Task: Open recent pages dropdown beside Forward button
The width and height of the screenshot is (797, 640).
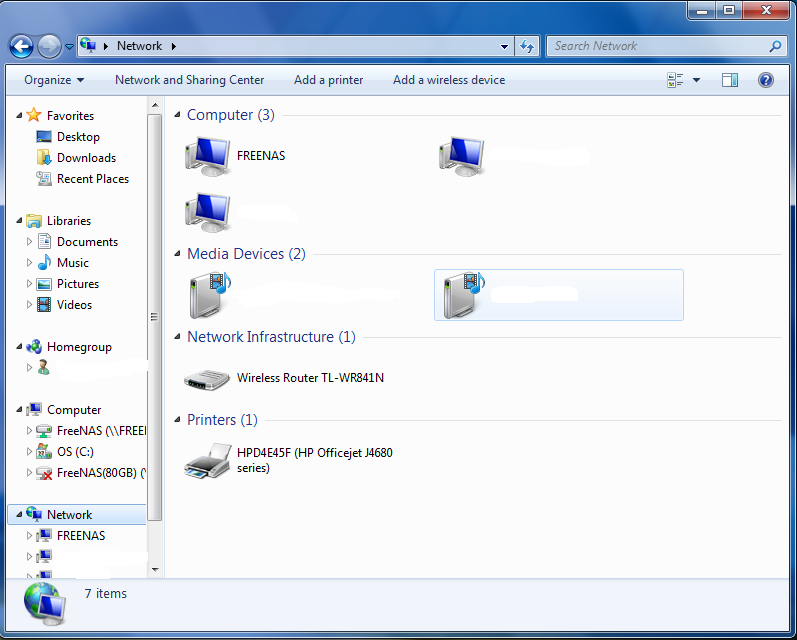Action: (x=69, y=47)
